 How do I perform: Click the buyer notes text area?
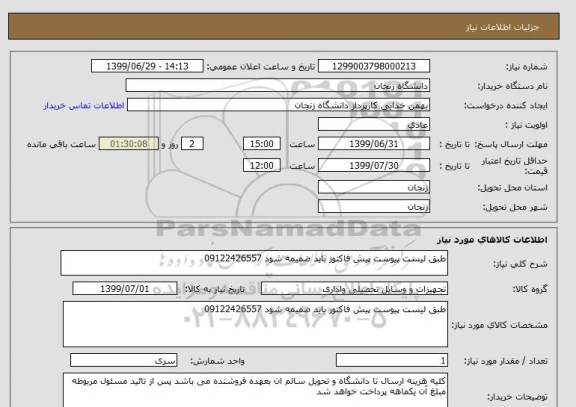click(255, 390)
